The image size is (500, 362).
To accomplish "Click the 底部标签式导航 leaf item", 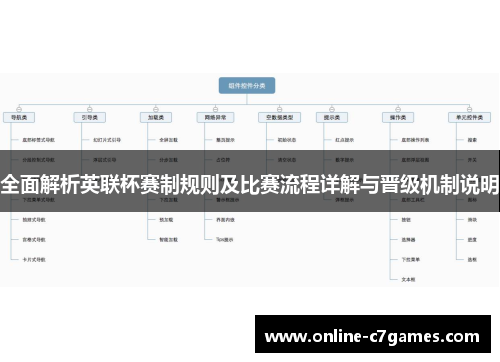I will click(x=39, y=140).
